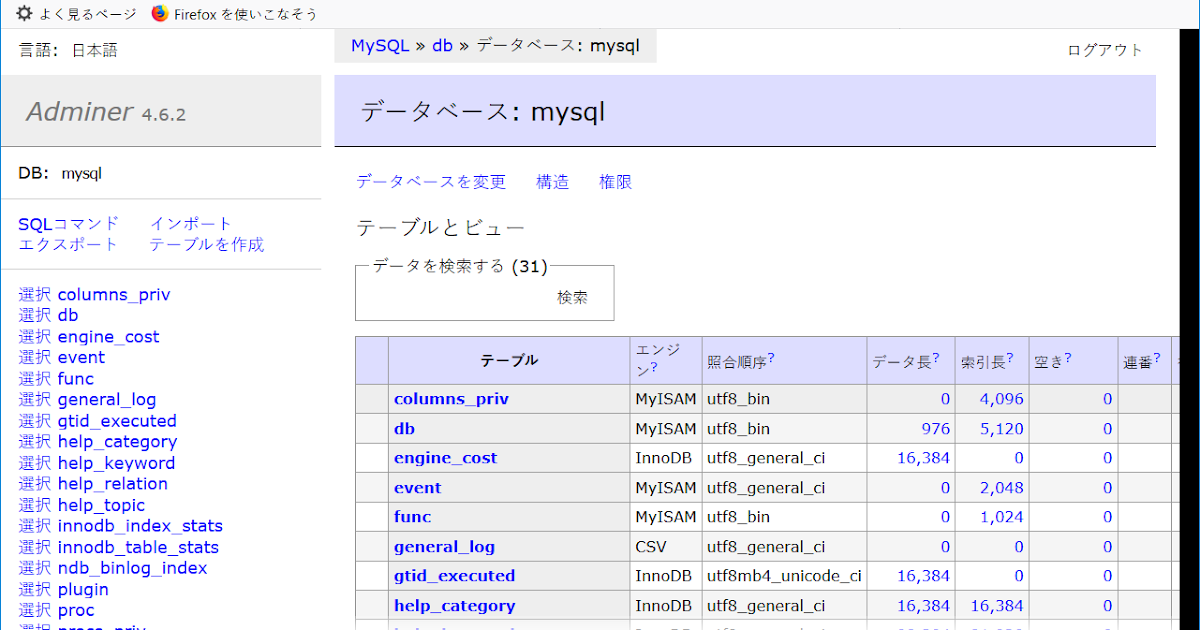Open help for the 連番 column header
The height and width of the screenshot is (630, 1200).
click(x=1156, y=356)
